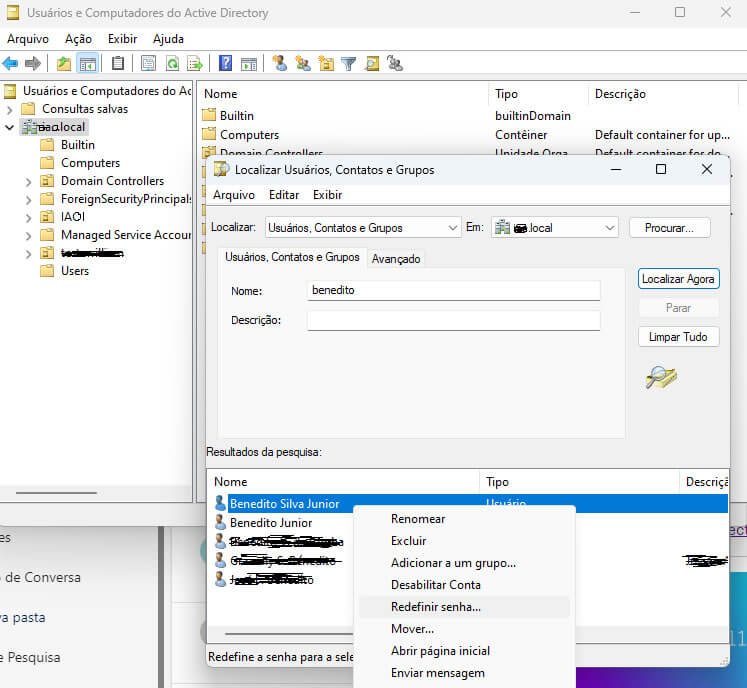The image size is (747, 688).
Task: Expand the Domain Controllers tree node
Action: 29,182
